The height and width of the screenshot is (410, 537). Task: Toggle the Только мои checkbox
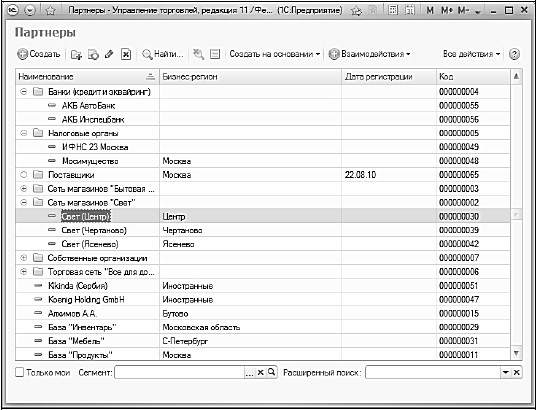pyautogui.click(x=20, y=373)
